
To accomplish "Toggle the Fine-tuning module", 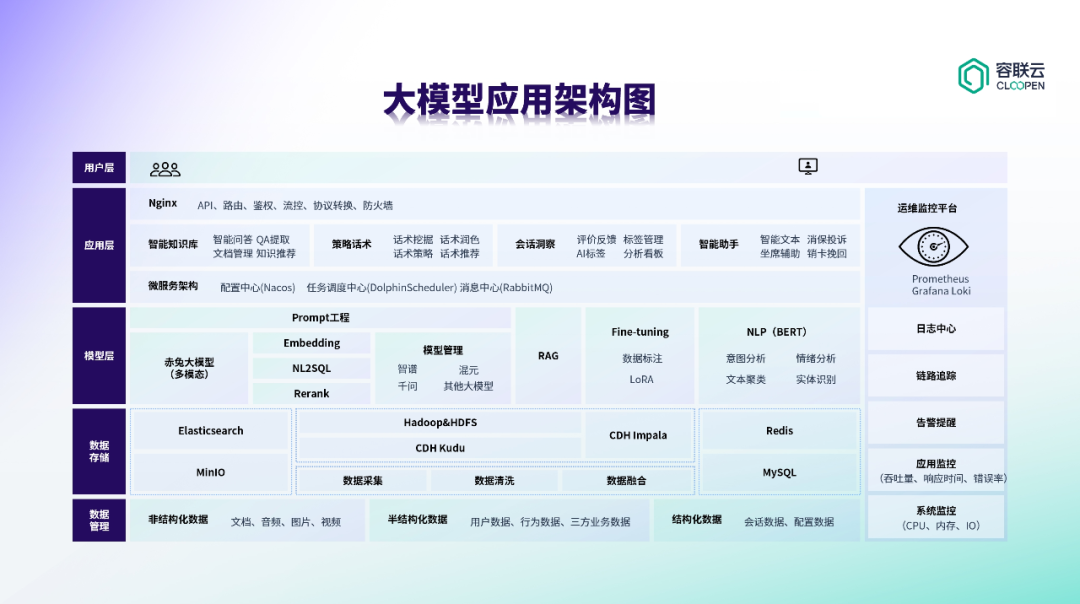I will pyautogui.click(x=640, y=331).
